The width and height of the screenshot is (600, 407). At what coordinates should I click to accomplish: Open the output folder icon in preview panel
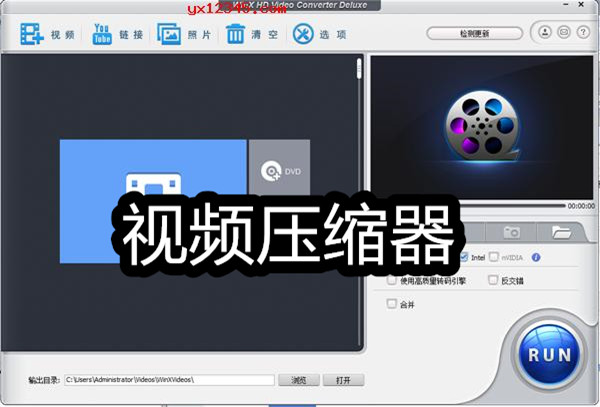[561, 232]
